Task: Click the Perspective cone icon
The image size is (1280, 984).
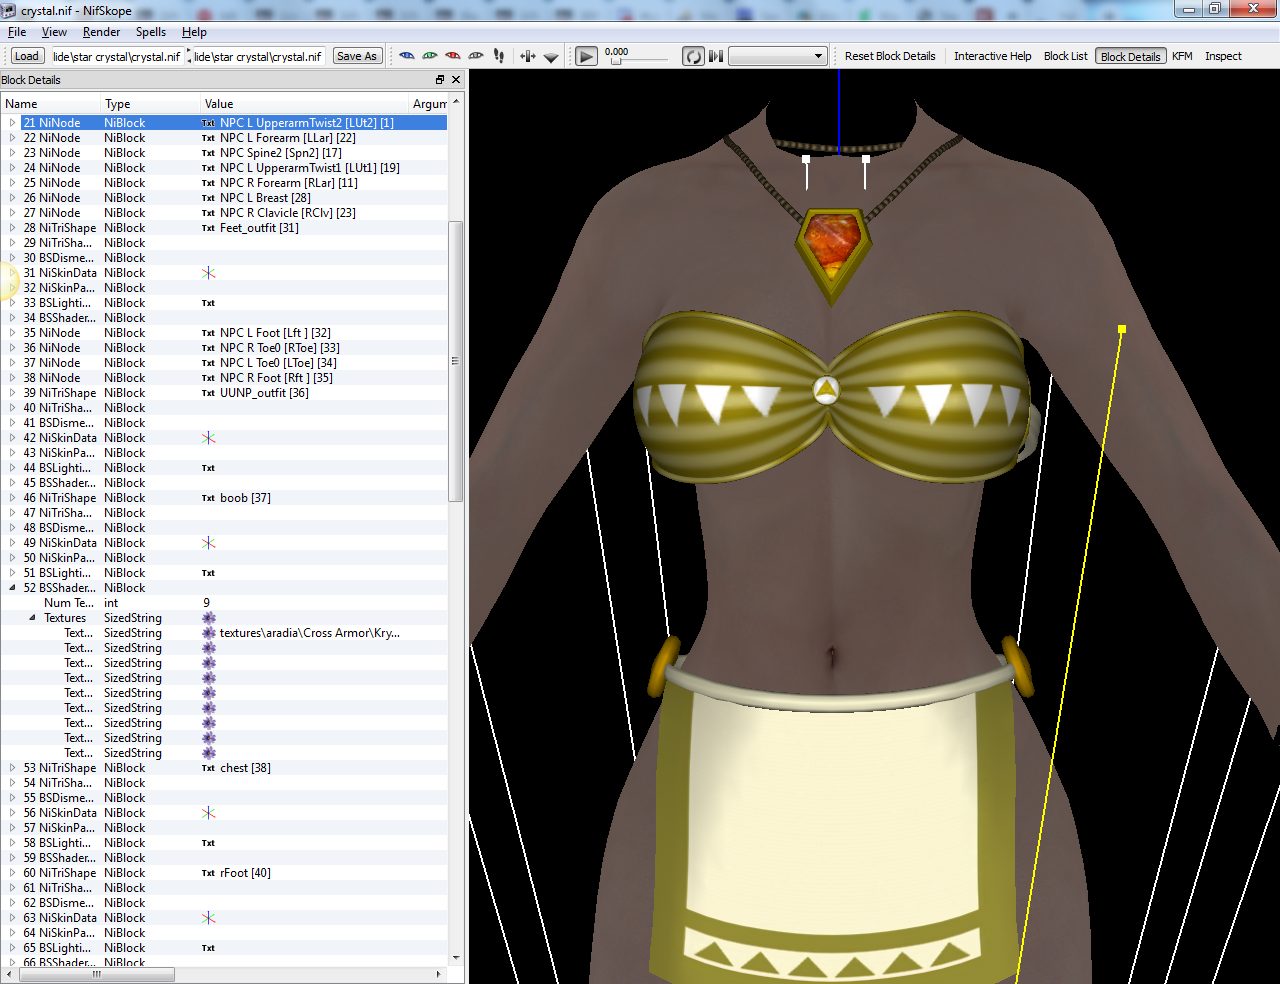Action: (x=551, y=57)
